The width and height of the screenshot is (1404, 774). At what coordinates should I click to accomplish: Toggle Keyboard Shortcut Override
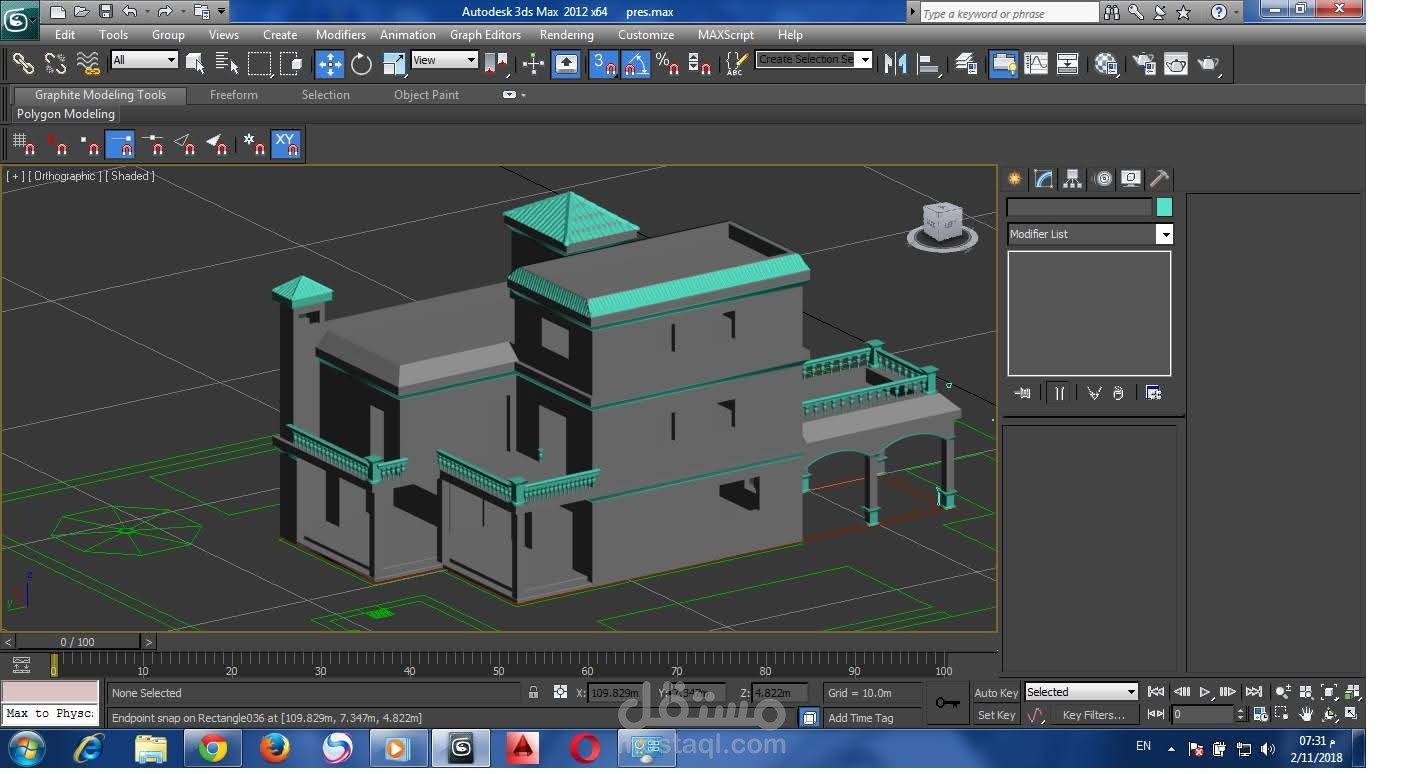[566, 64]
